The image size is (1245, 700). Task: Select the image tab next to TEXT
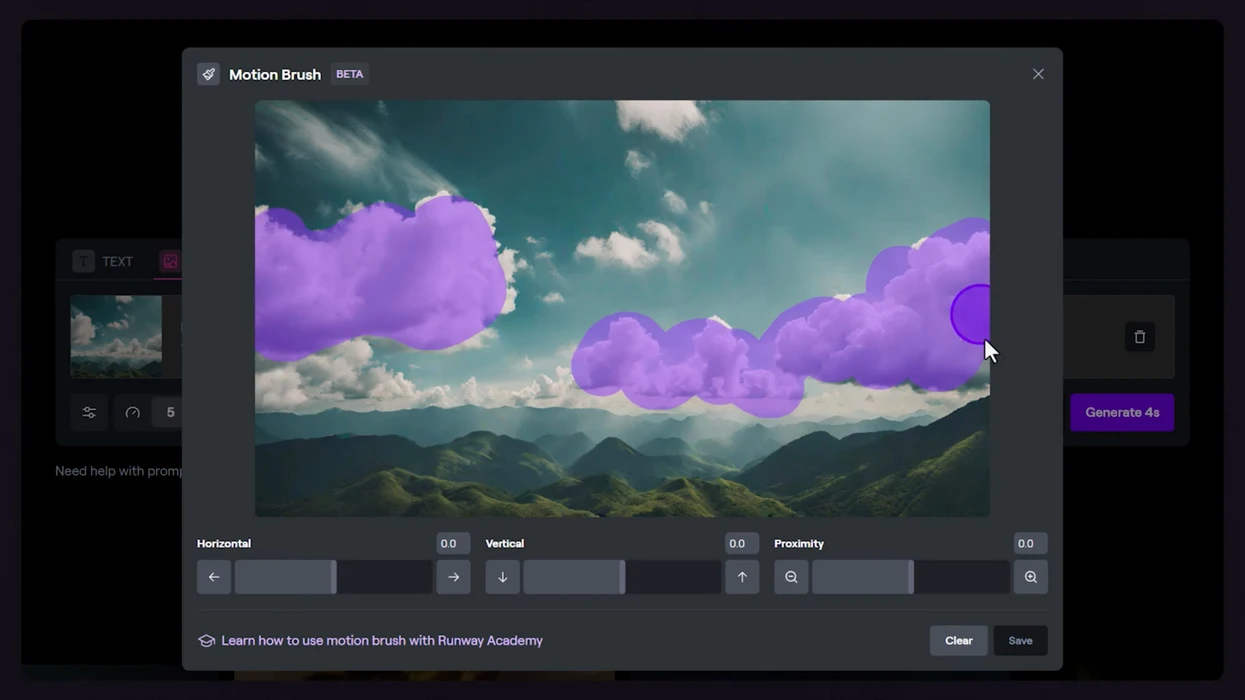click(x=171, y=262)
